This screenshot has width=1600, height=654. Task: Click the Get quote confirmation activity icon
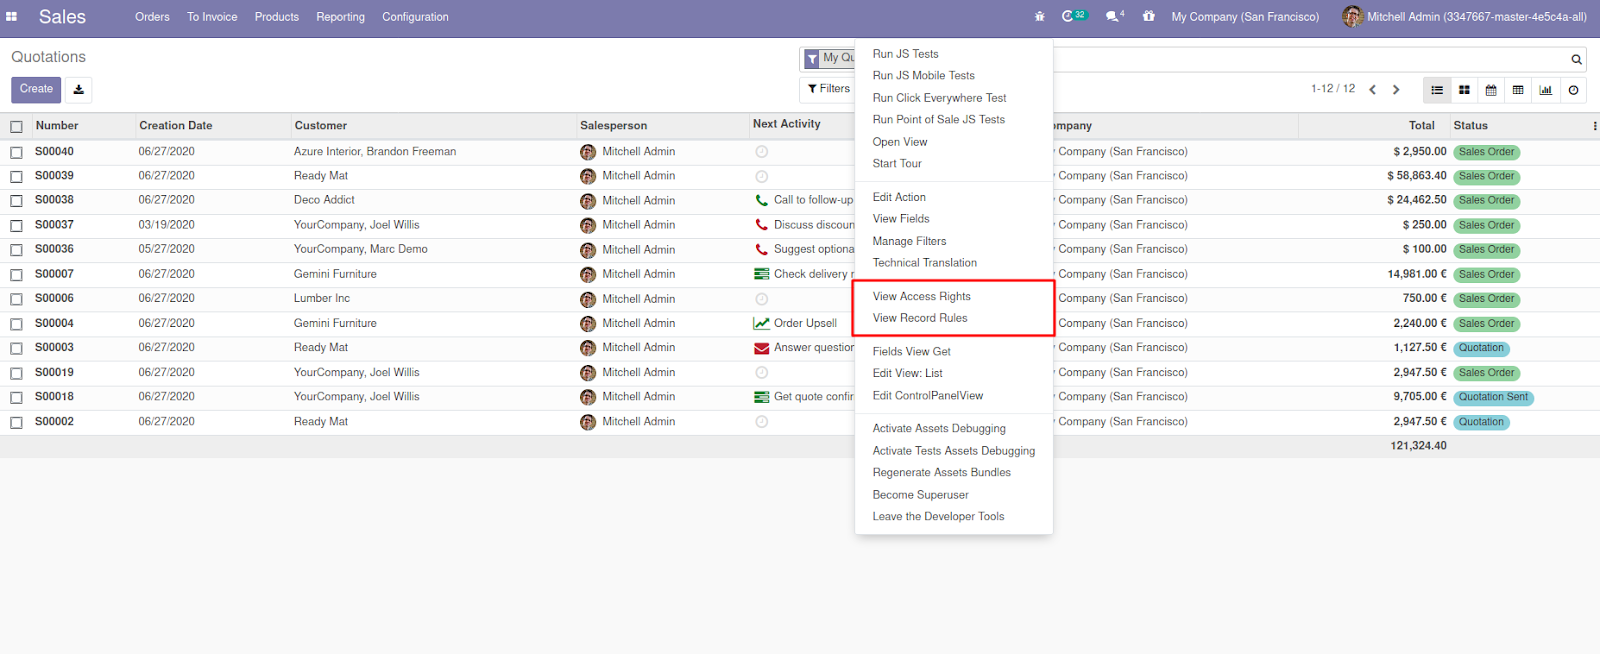pos(762,397)
